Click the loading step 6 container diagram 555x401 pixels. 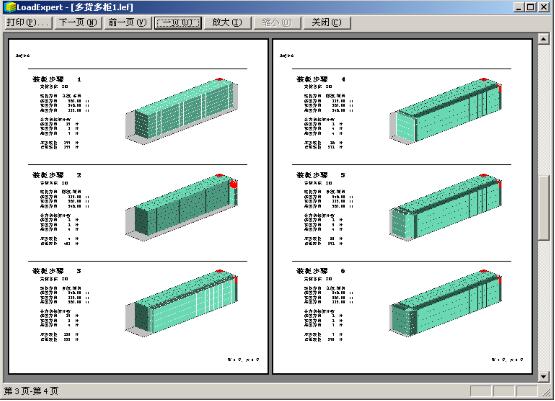tap(446, 302)
